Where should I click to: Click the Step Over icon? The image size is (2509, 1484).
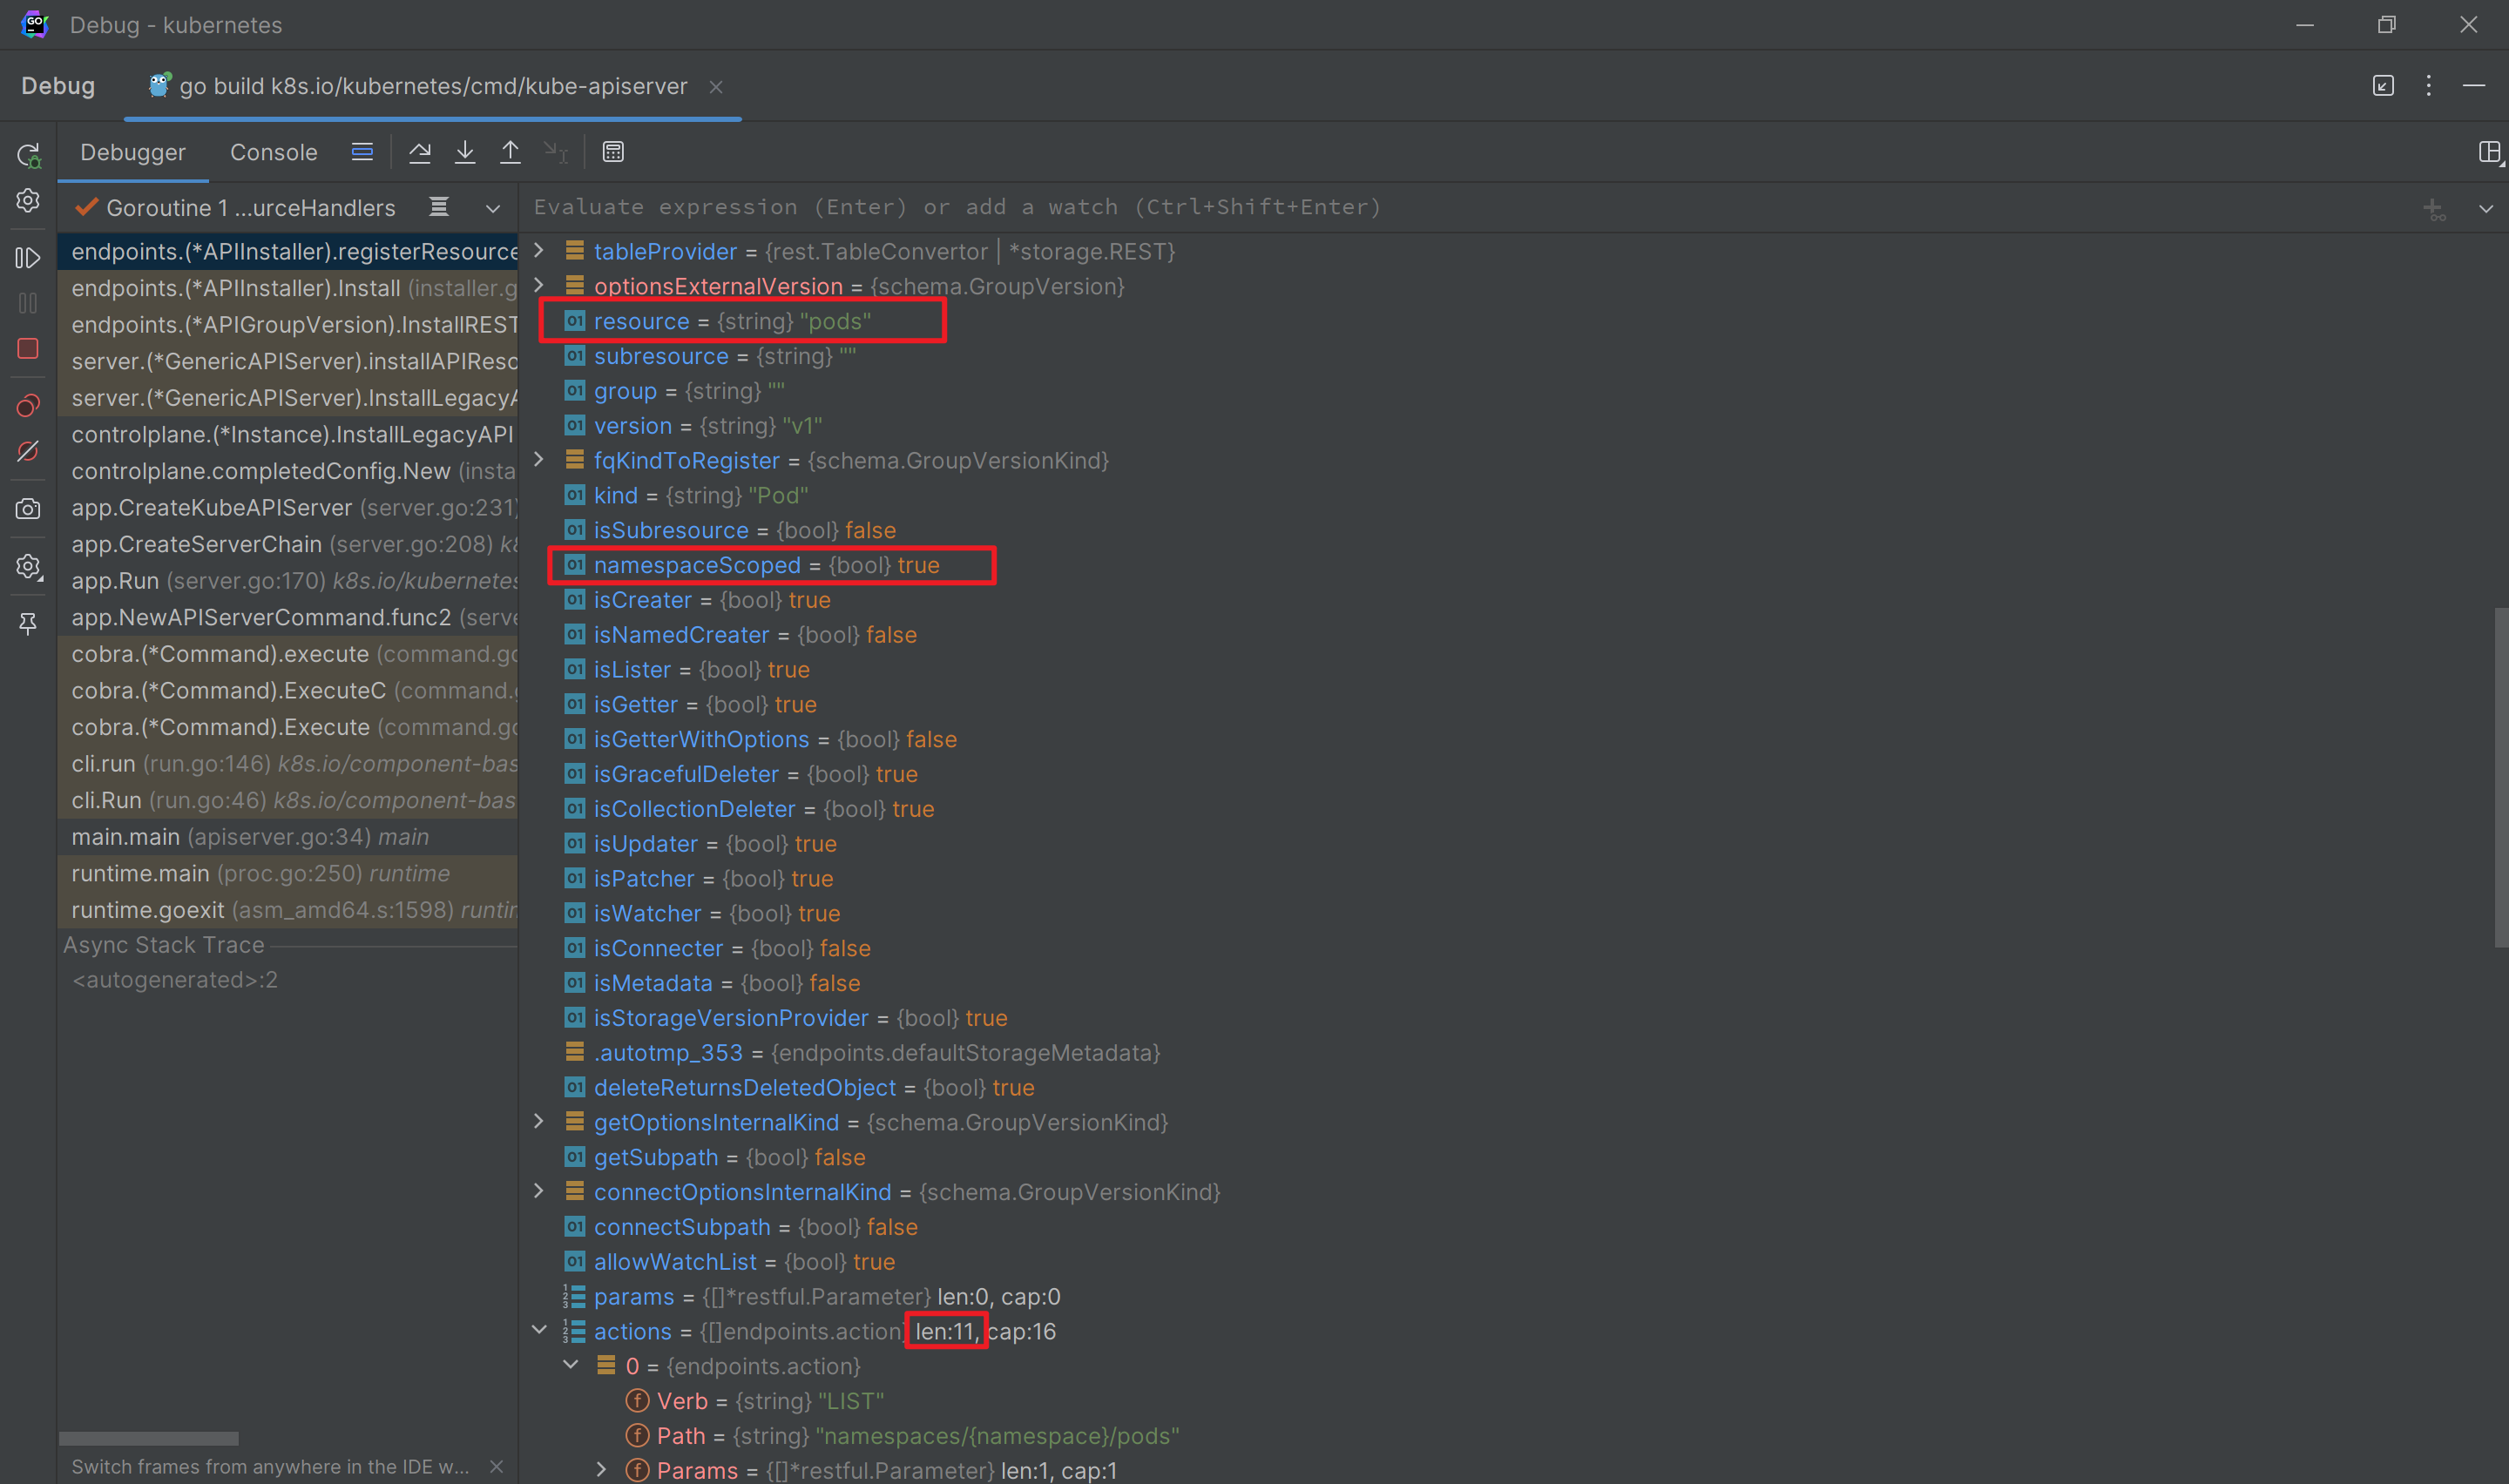(420, 152)
